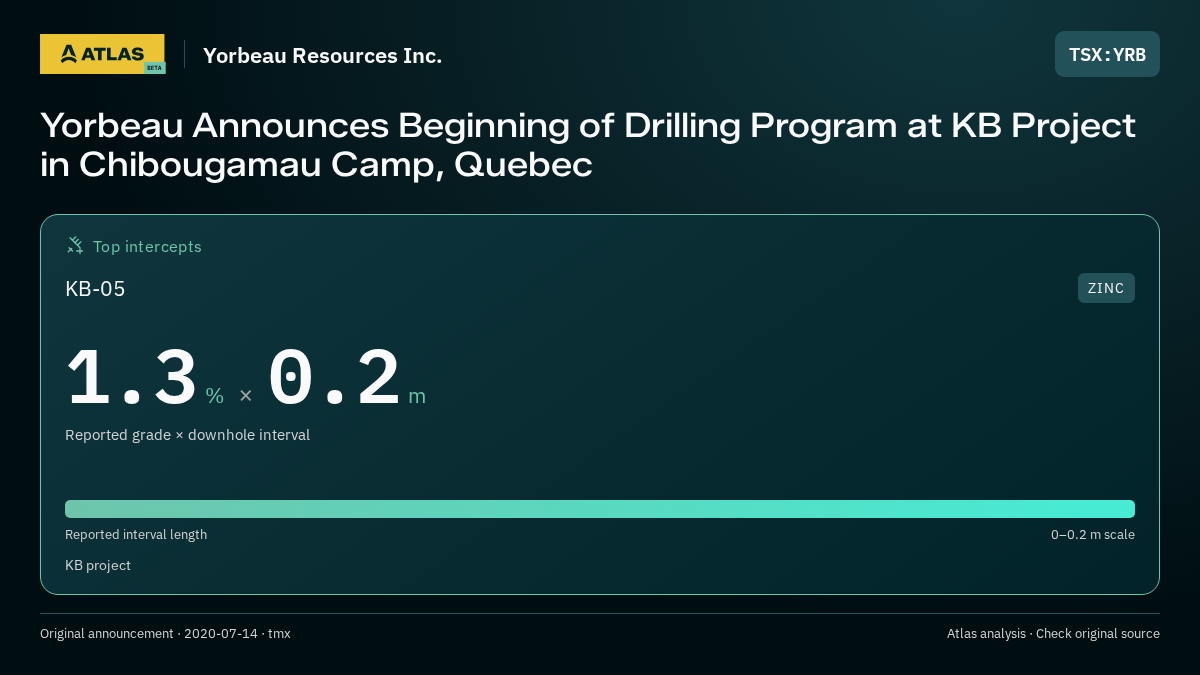Click the Reported interval length label
Viewport: 1200px width, 675px height.
[x=136, y=535]
